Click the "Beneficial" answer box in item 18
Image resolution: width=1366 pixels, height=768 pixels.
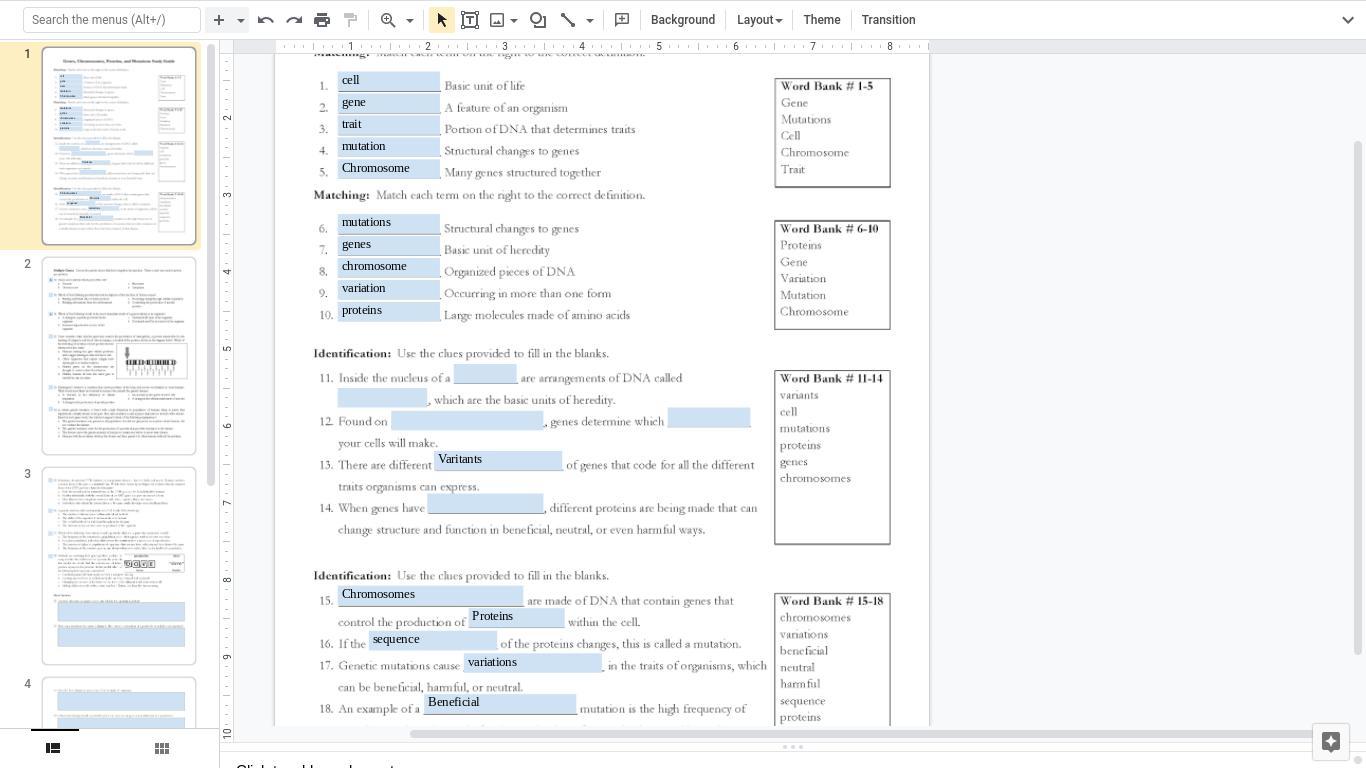[x=500, y=704]
